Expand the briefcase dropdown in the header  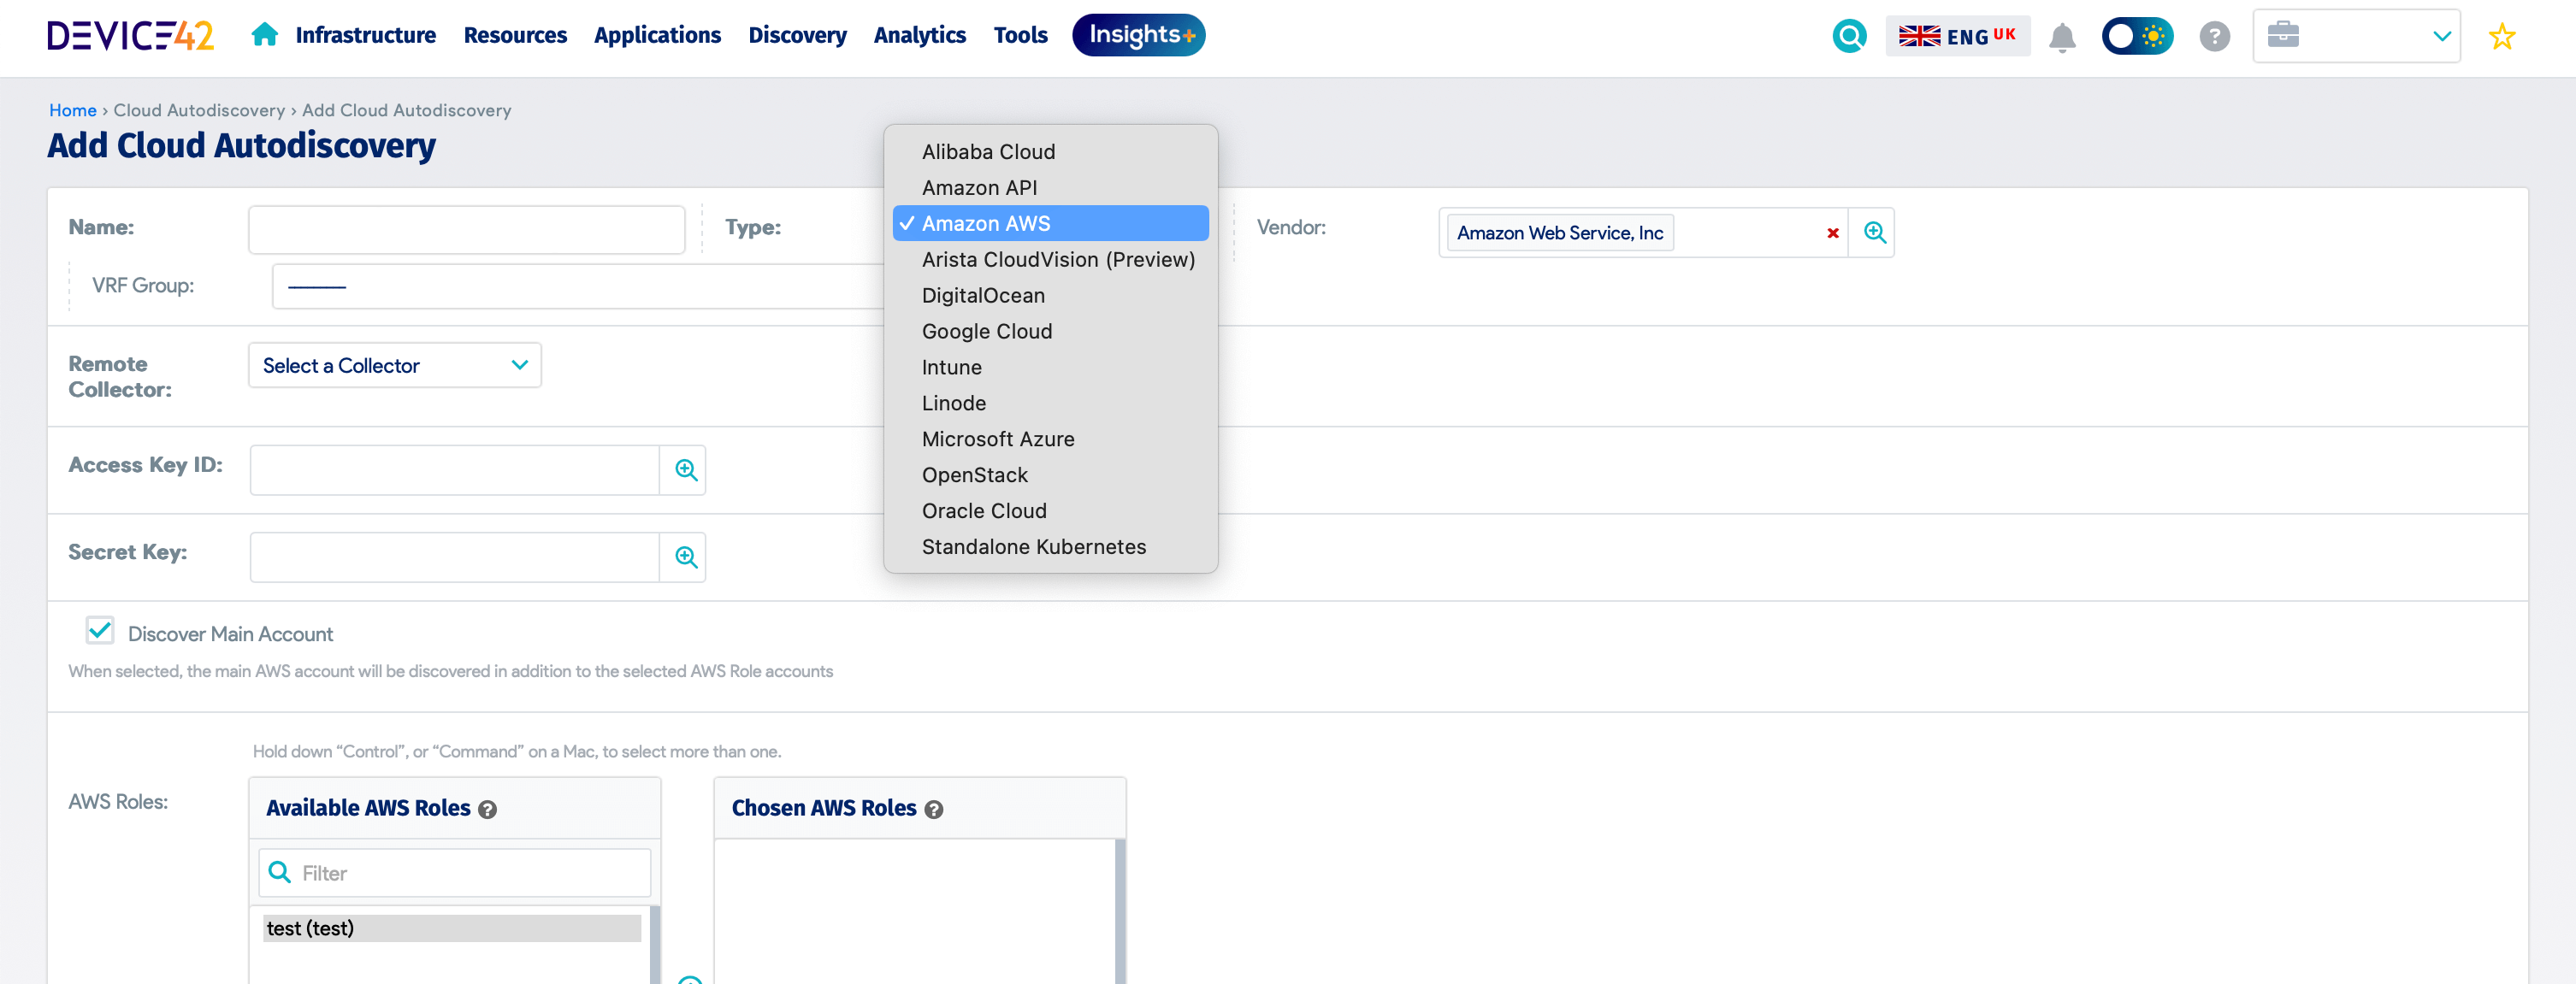(x=2442, y=35)
